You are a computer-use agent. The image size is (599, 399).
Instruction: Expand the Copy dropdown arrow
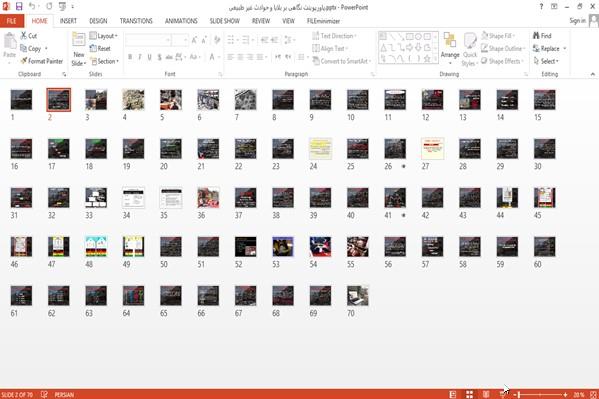click(x=46, y=49)
